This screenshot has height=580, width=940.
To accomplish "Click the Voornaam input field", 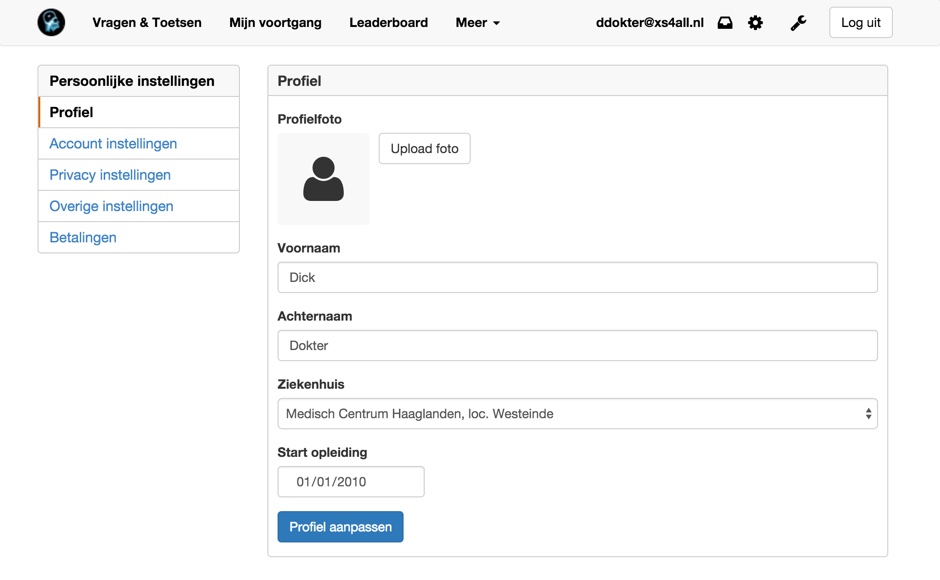I will point(577,278).
